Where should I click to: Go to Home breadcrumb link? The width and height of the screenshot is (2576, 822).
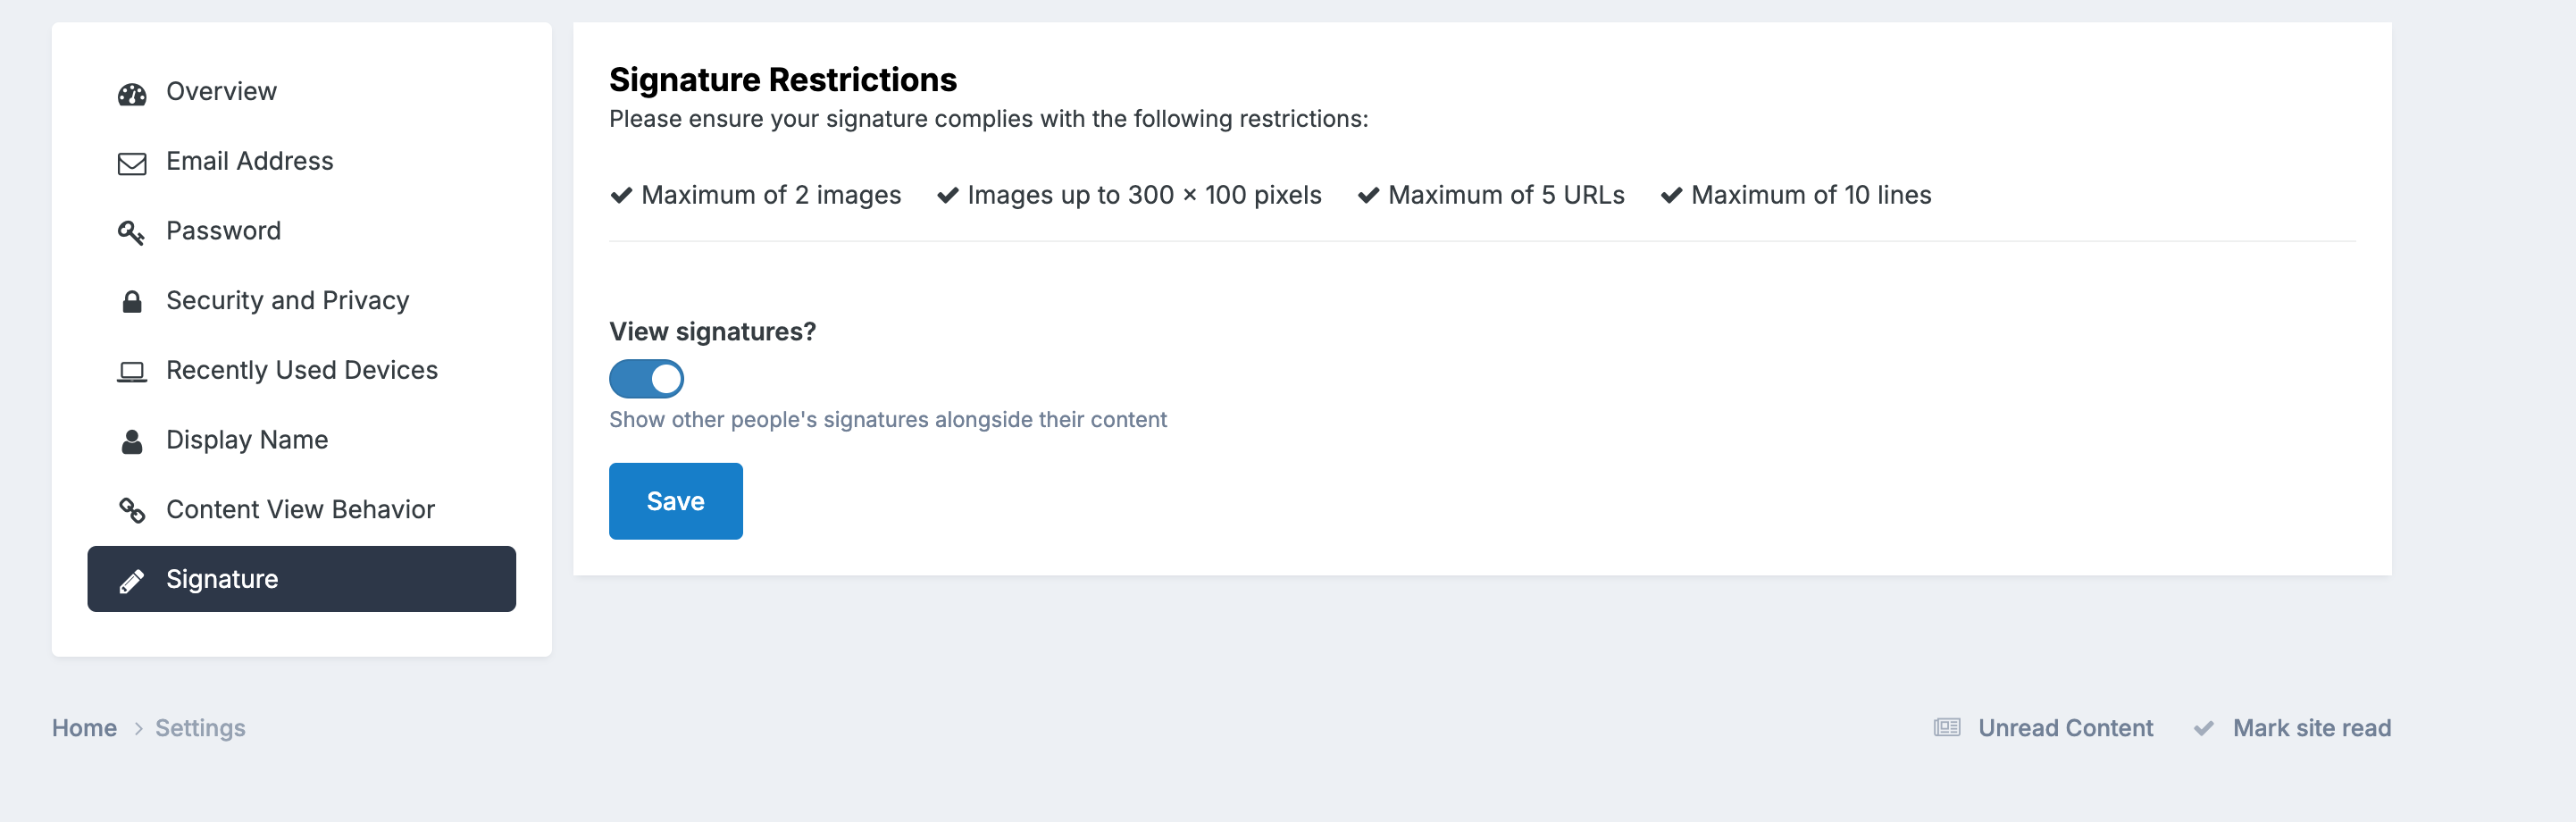84,728
